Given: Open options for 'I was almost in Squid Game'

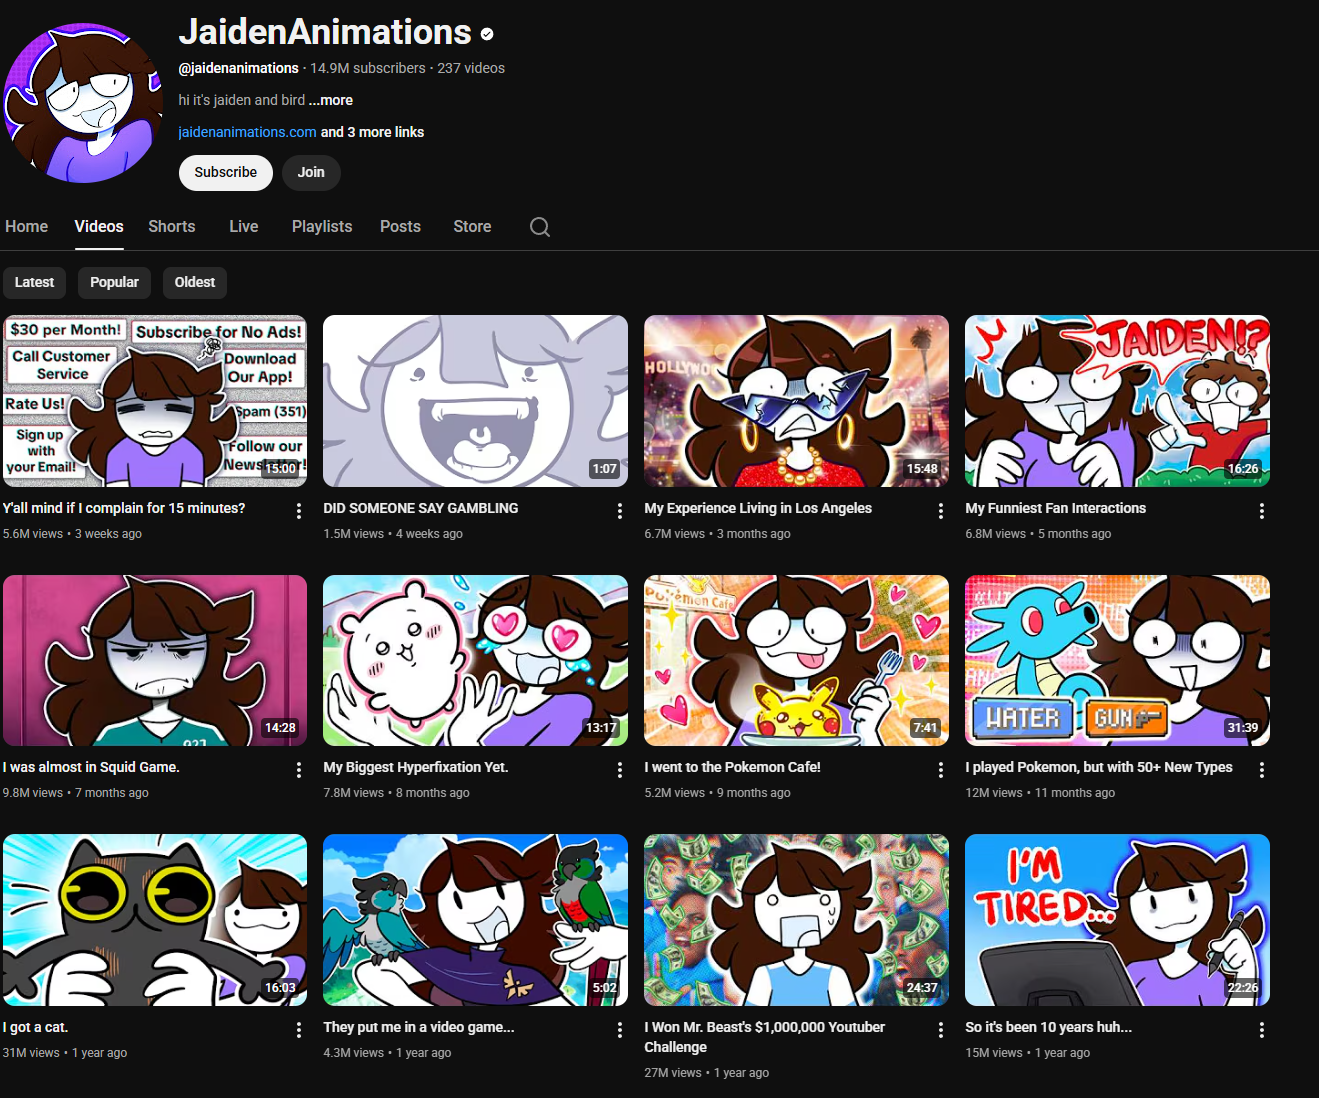Looking at the screenshot, I should click(x=299, y=770).
